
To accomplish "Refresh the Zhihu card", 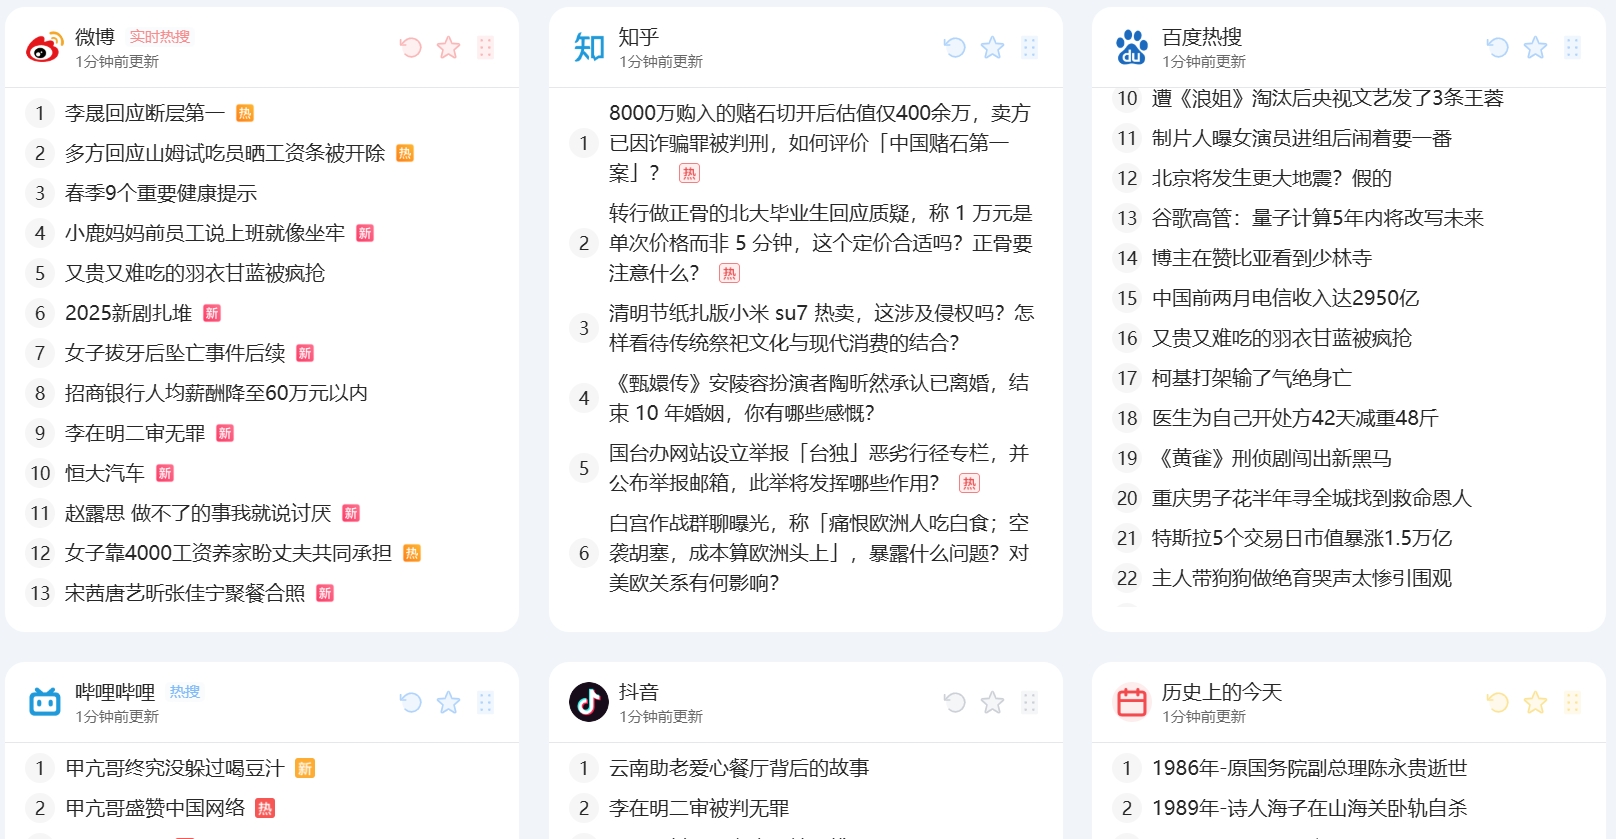I will tap(955, 47).
